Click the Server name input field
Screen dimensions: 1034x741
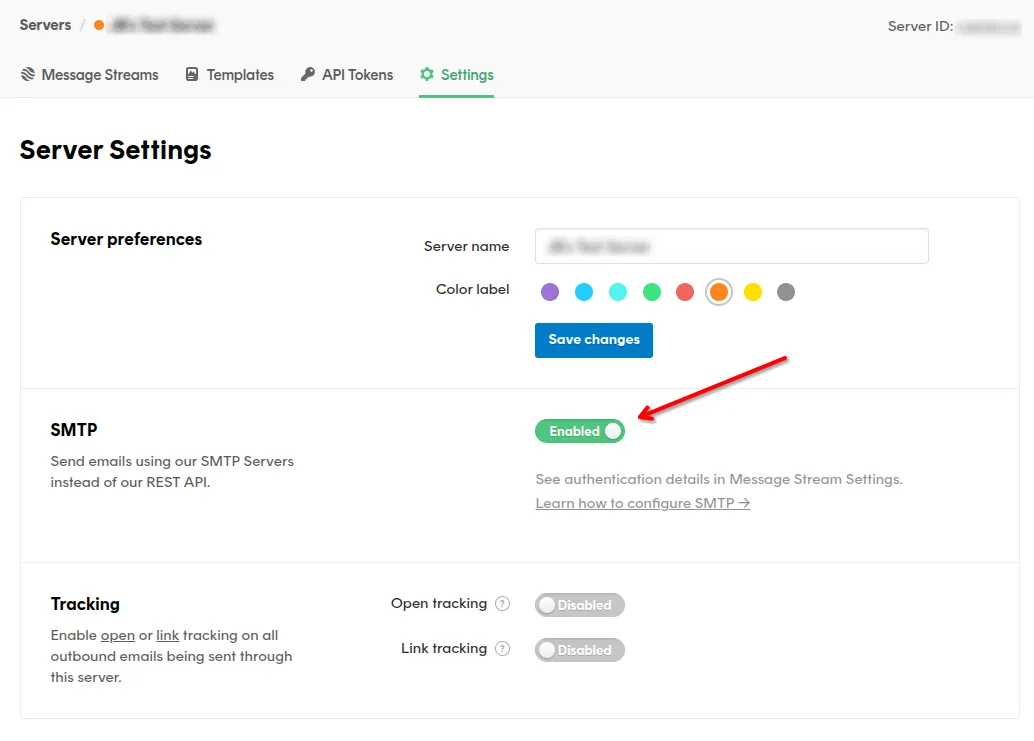pos(732,246)
